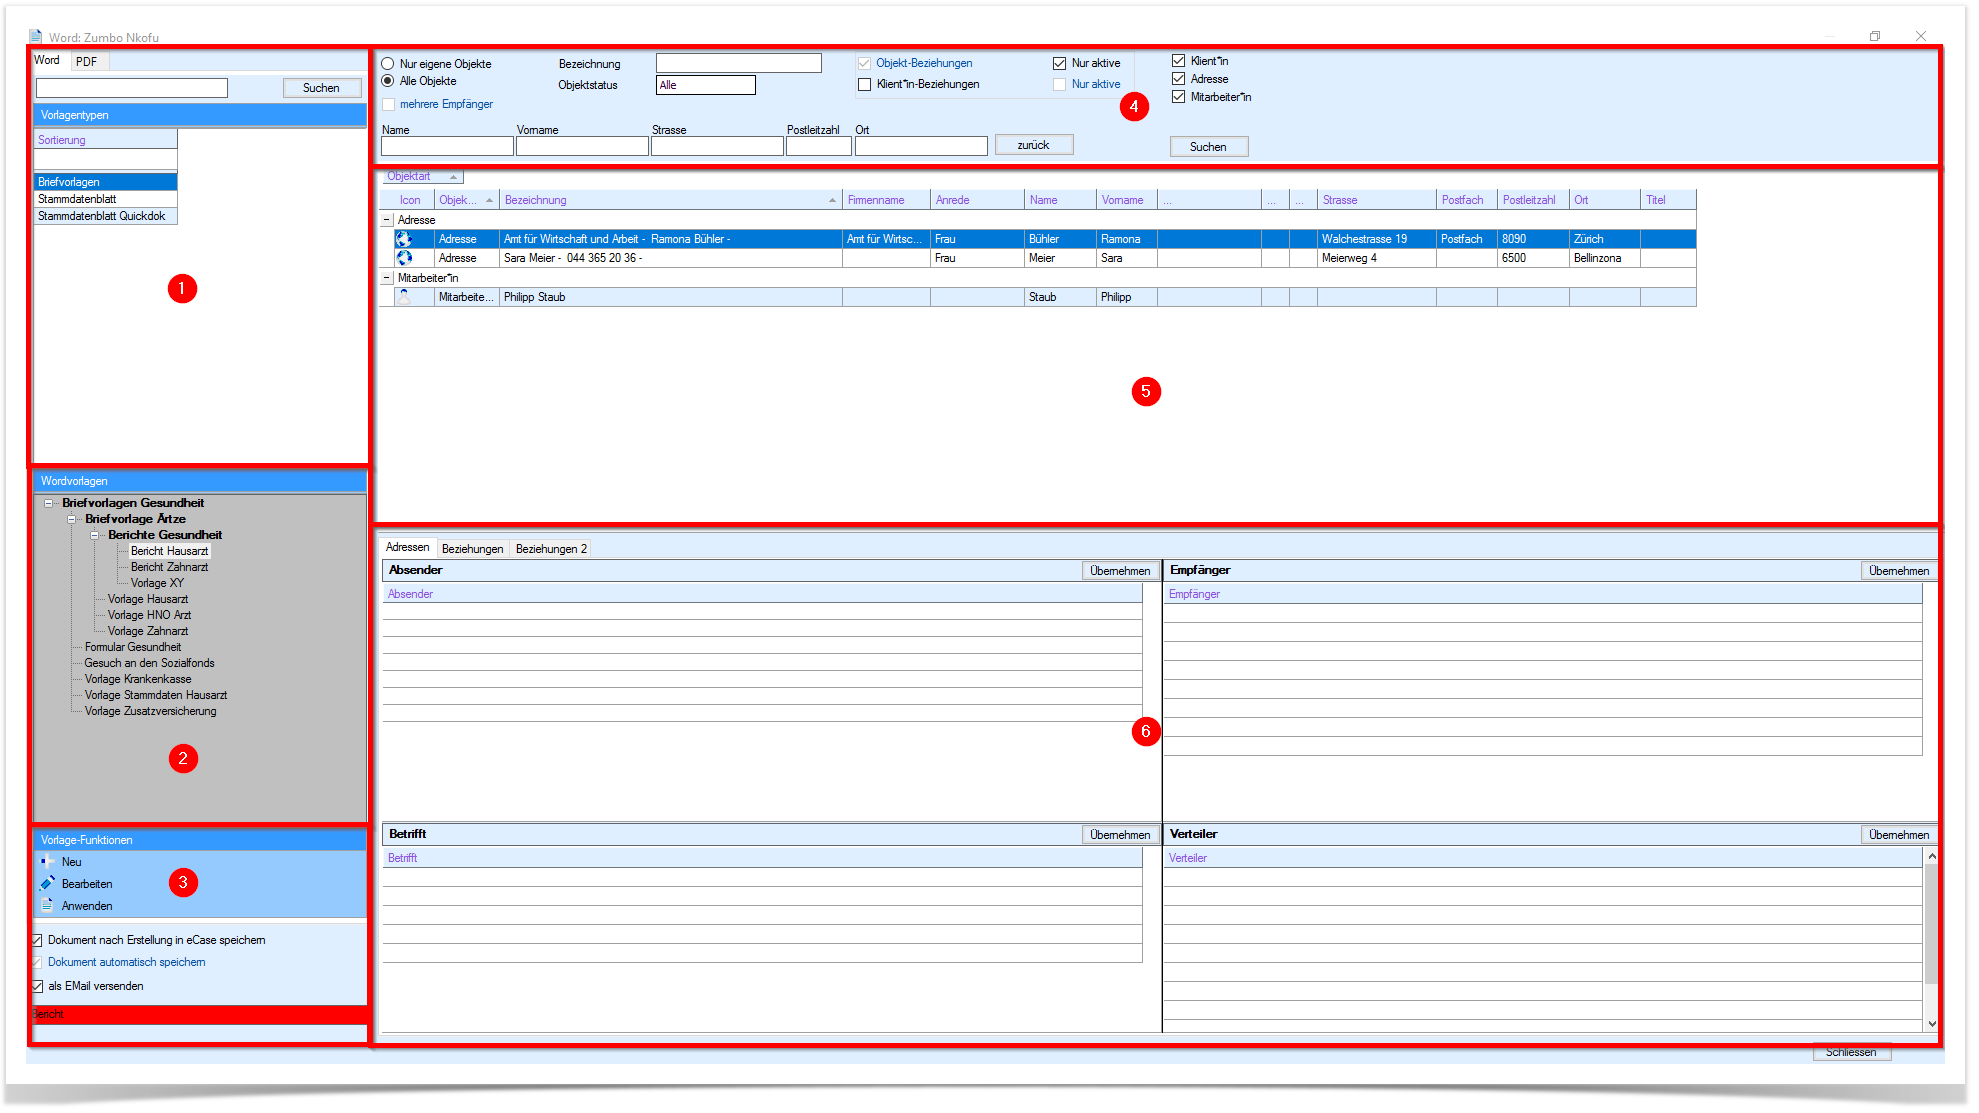Click the Walchestrasse 19 cell
The width and height of the screenshot is (1979, 1113).
[x=1377, y=239]
